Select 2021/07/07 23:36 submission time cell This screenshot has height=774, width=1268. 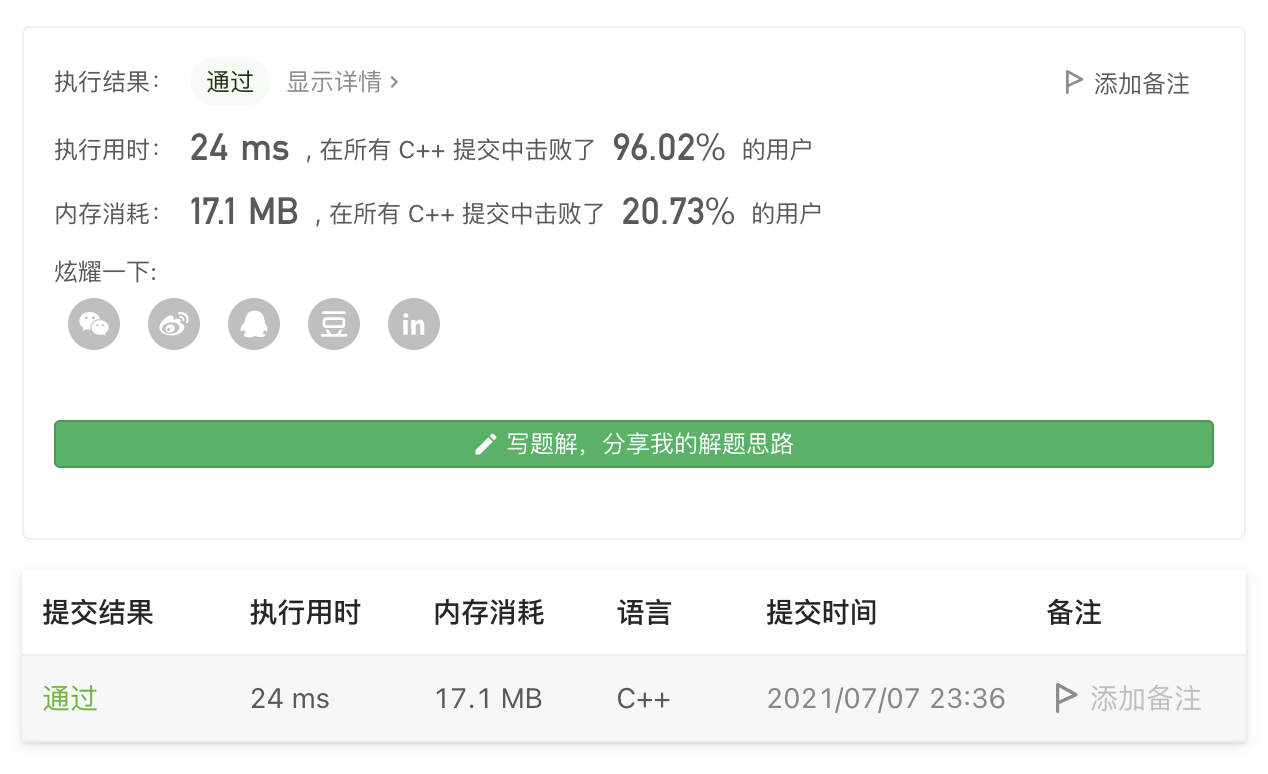coord(886,698)
